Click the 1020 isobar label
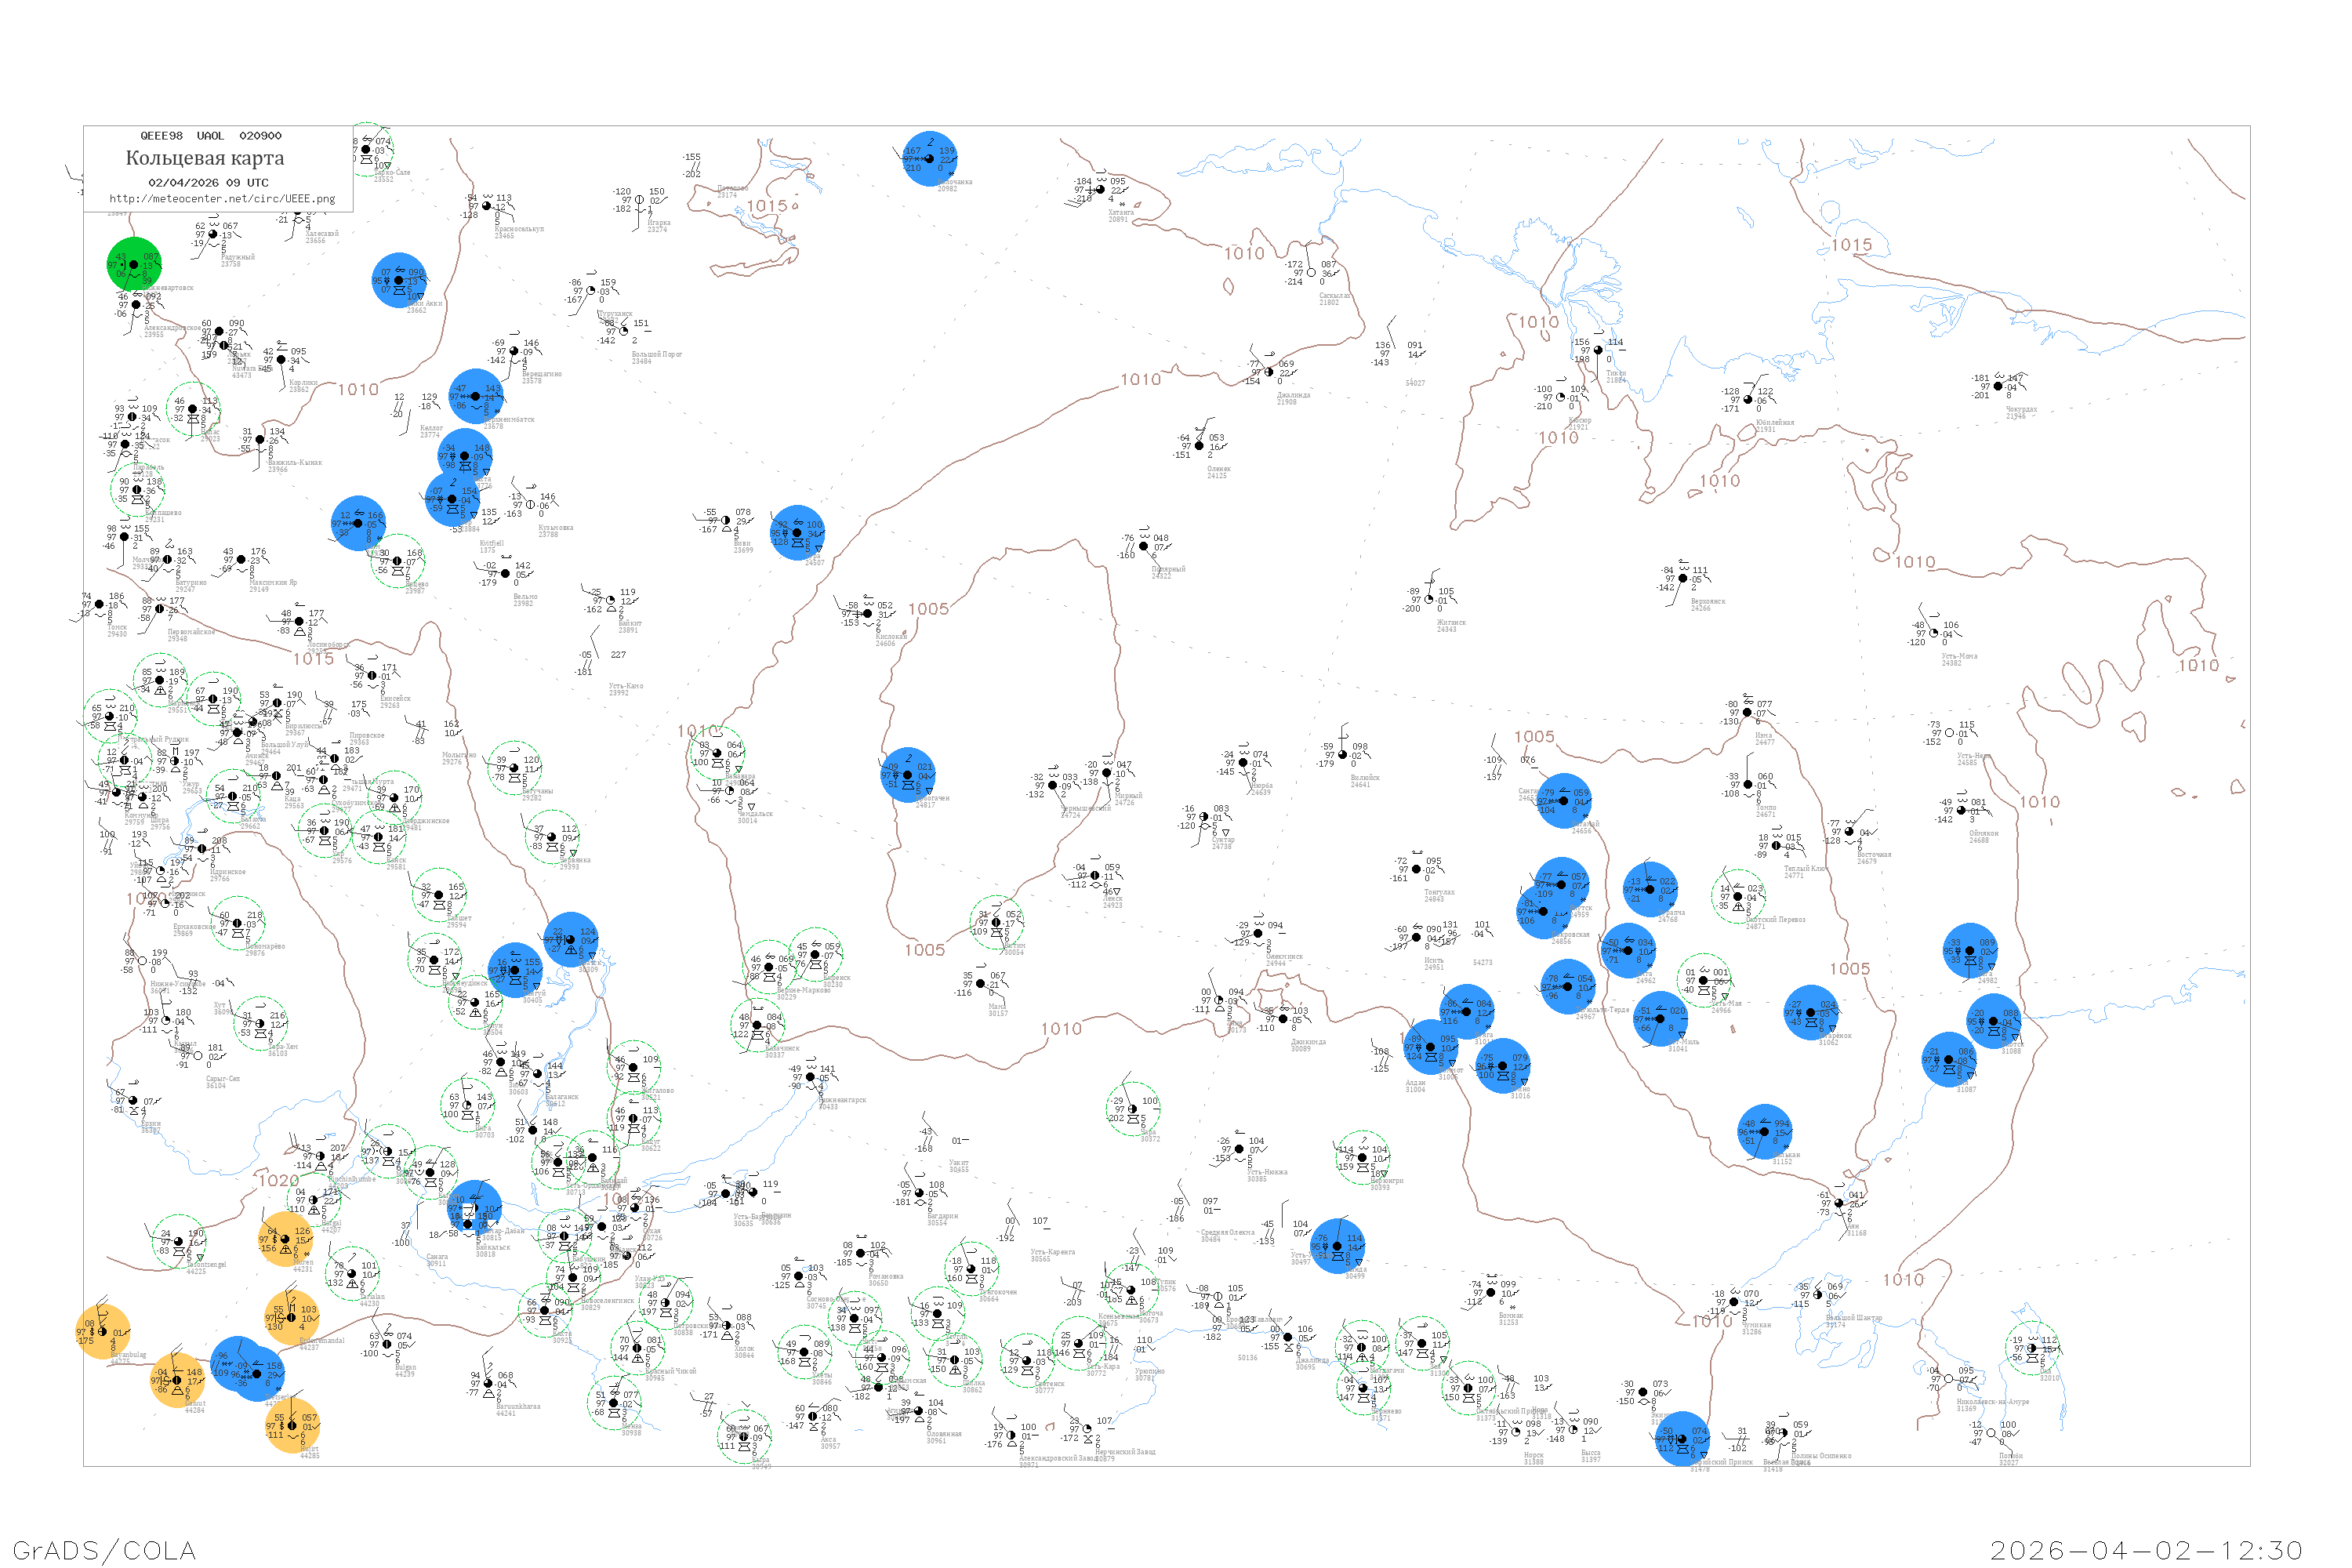 [278, 1180]
